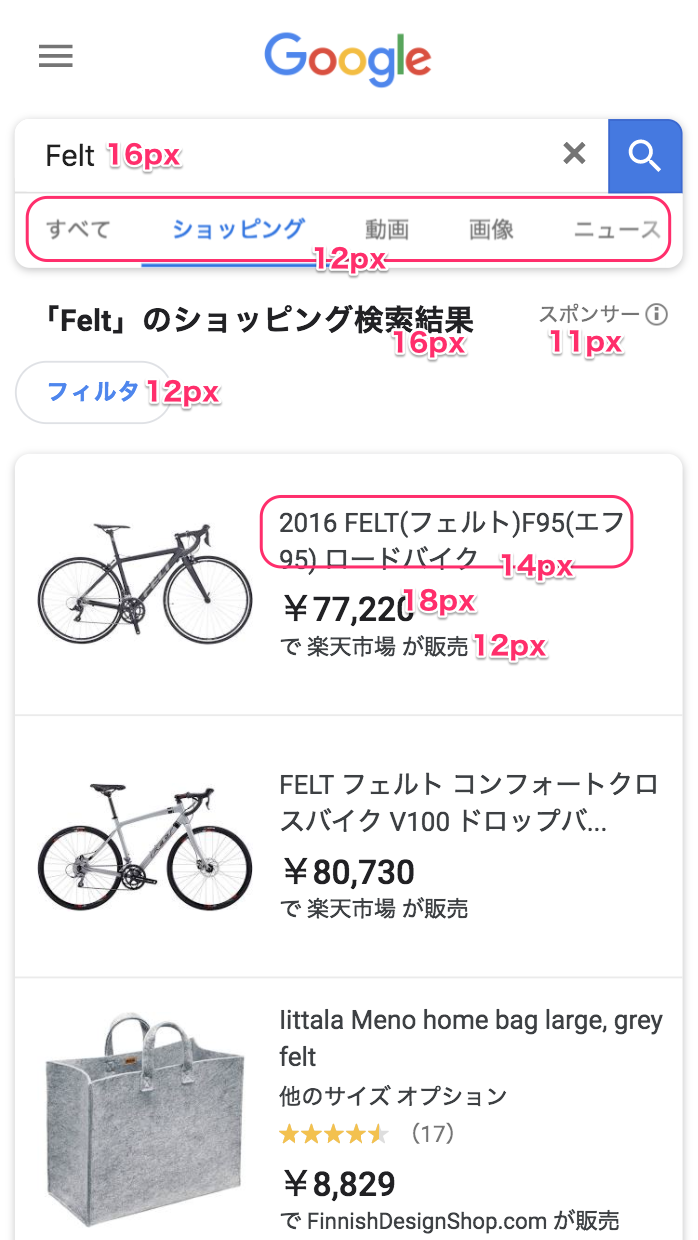Open the hamburger menu
The height and width of the screenshot is (1240, 698).
point(56,56)
